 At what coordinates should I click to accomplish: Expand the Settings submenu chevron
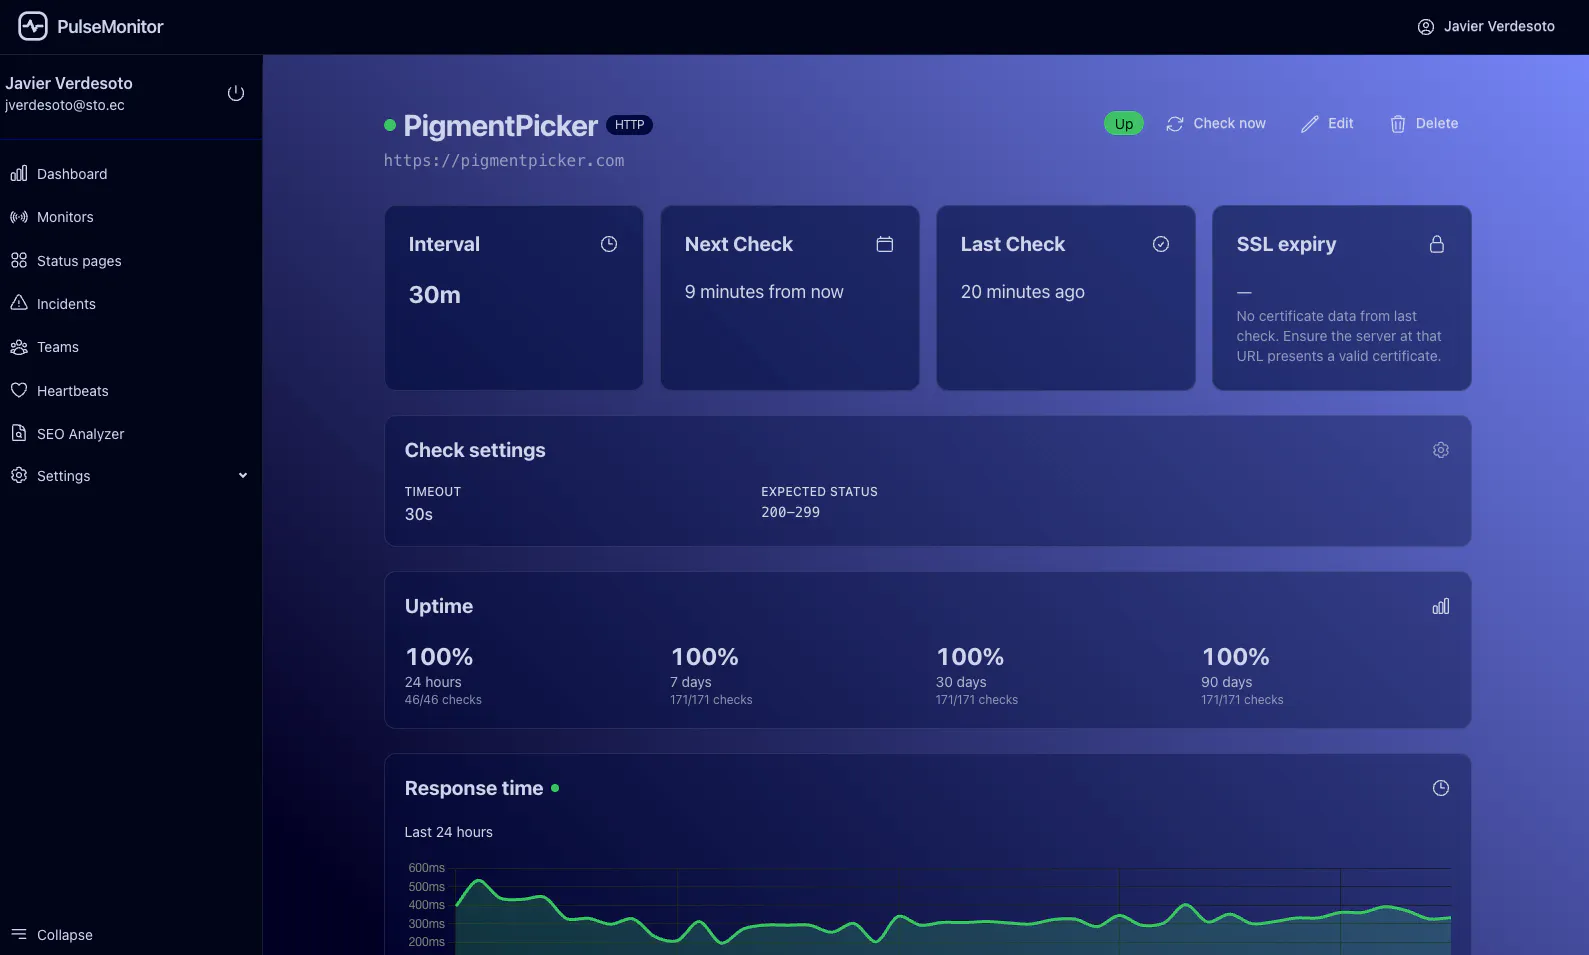pos(243,476)
